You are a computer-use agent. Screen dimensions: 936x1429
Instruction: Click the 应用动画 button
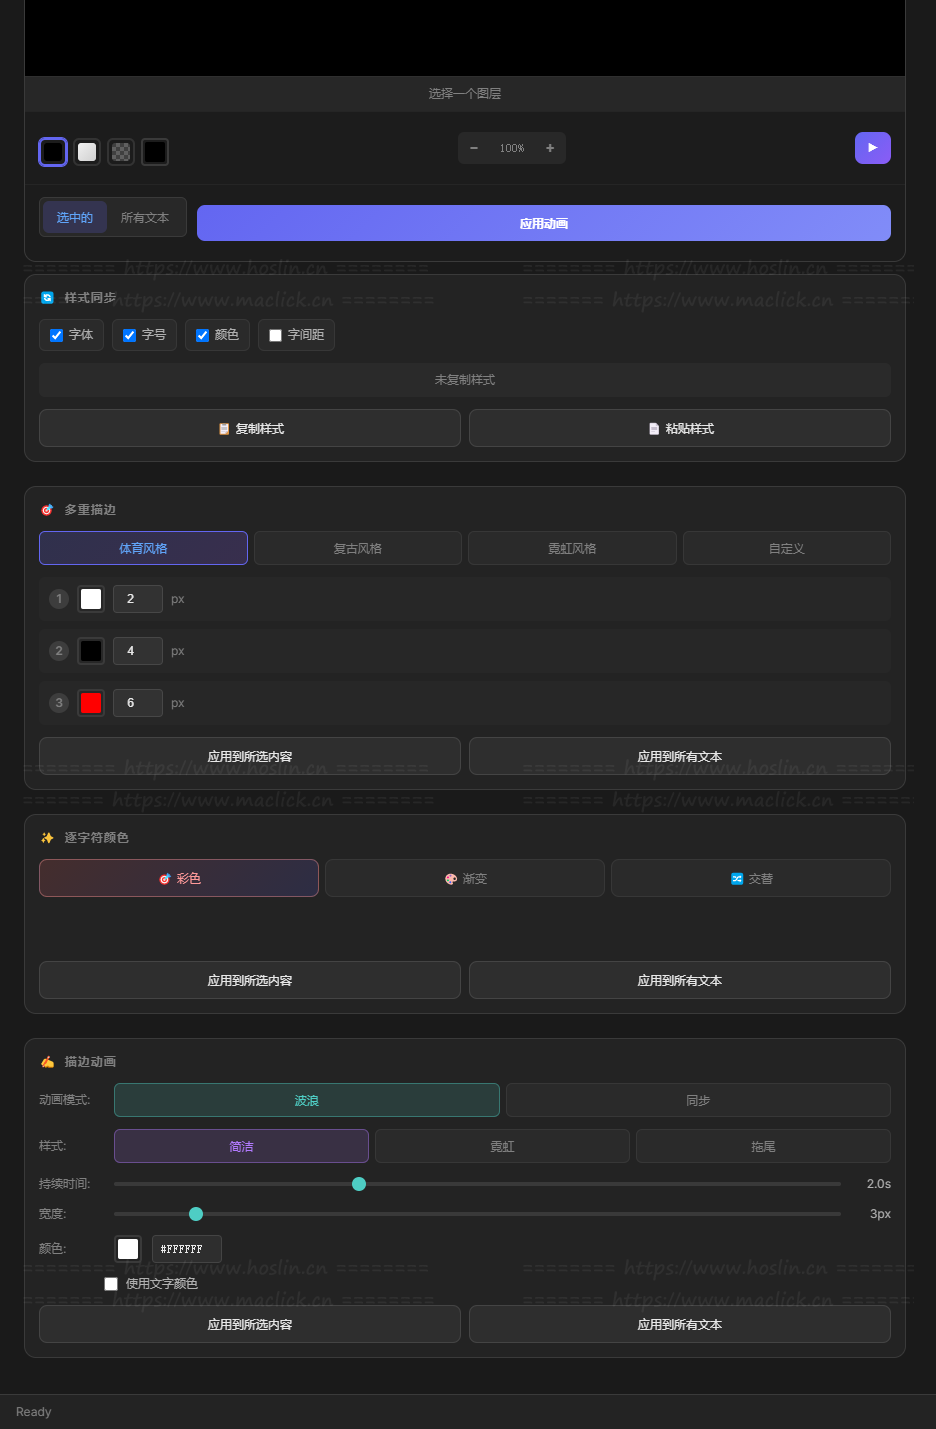[x=544, y=223]
